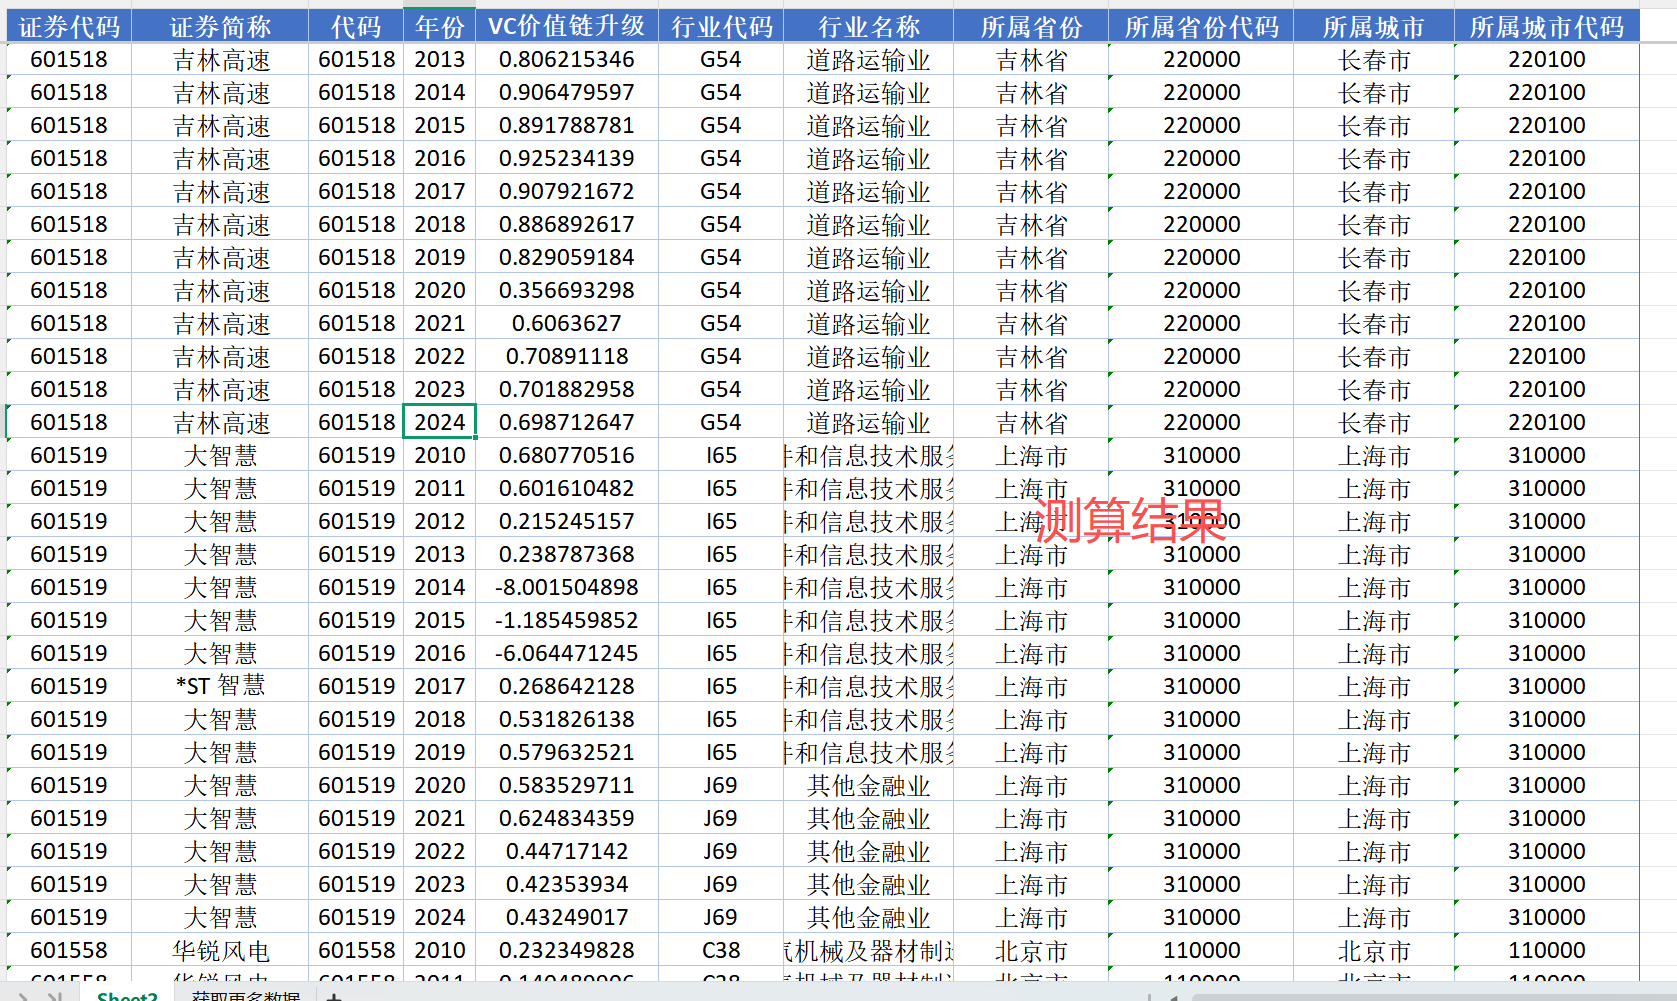Click the cell with value 0.680770516

pyautogui.click(x=567, y=456)
